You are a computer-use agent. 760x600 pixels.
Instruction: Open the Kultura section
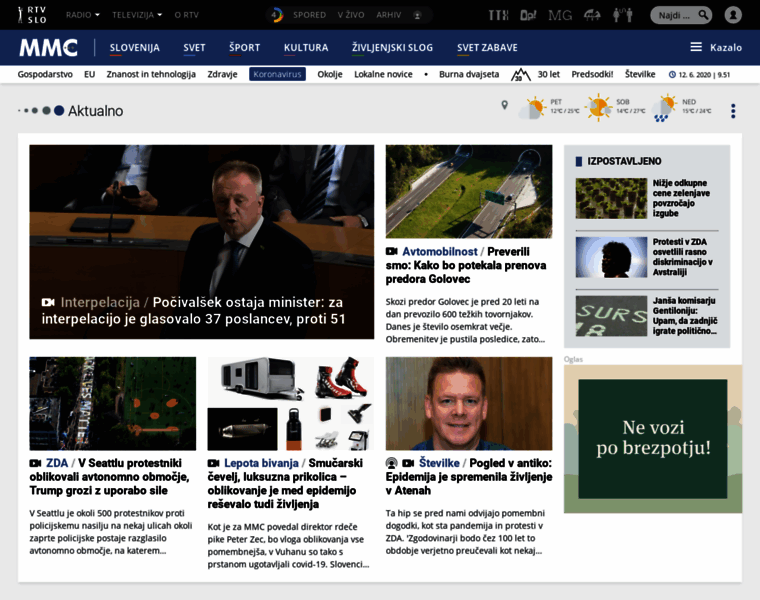click(306, 47)
